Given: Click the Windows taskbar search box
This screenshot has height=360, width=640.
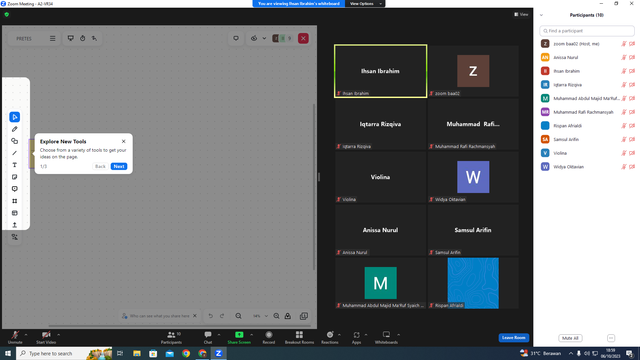Looking at the screenshot, I should [64, 353].
